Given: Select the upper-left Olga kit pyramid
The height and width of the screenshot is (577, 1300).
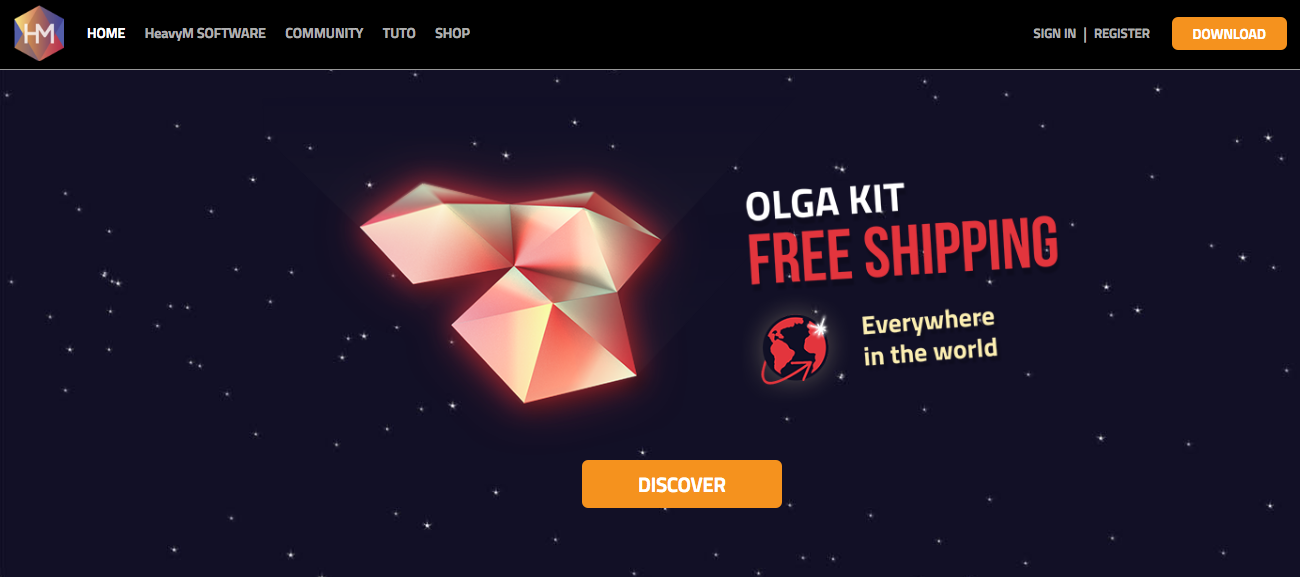Looking at the screenshot, I should [438, 232].
